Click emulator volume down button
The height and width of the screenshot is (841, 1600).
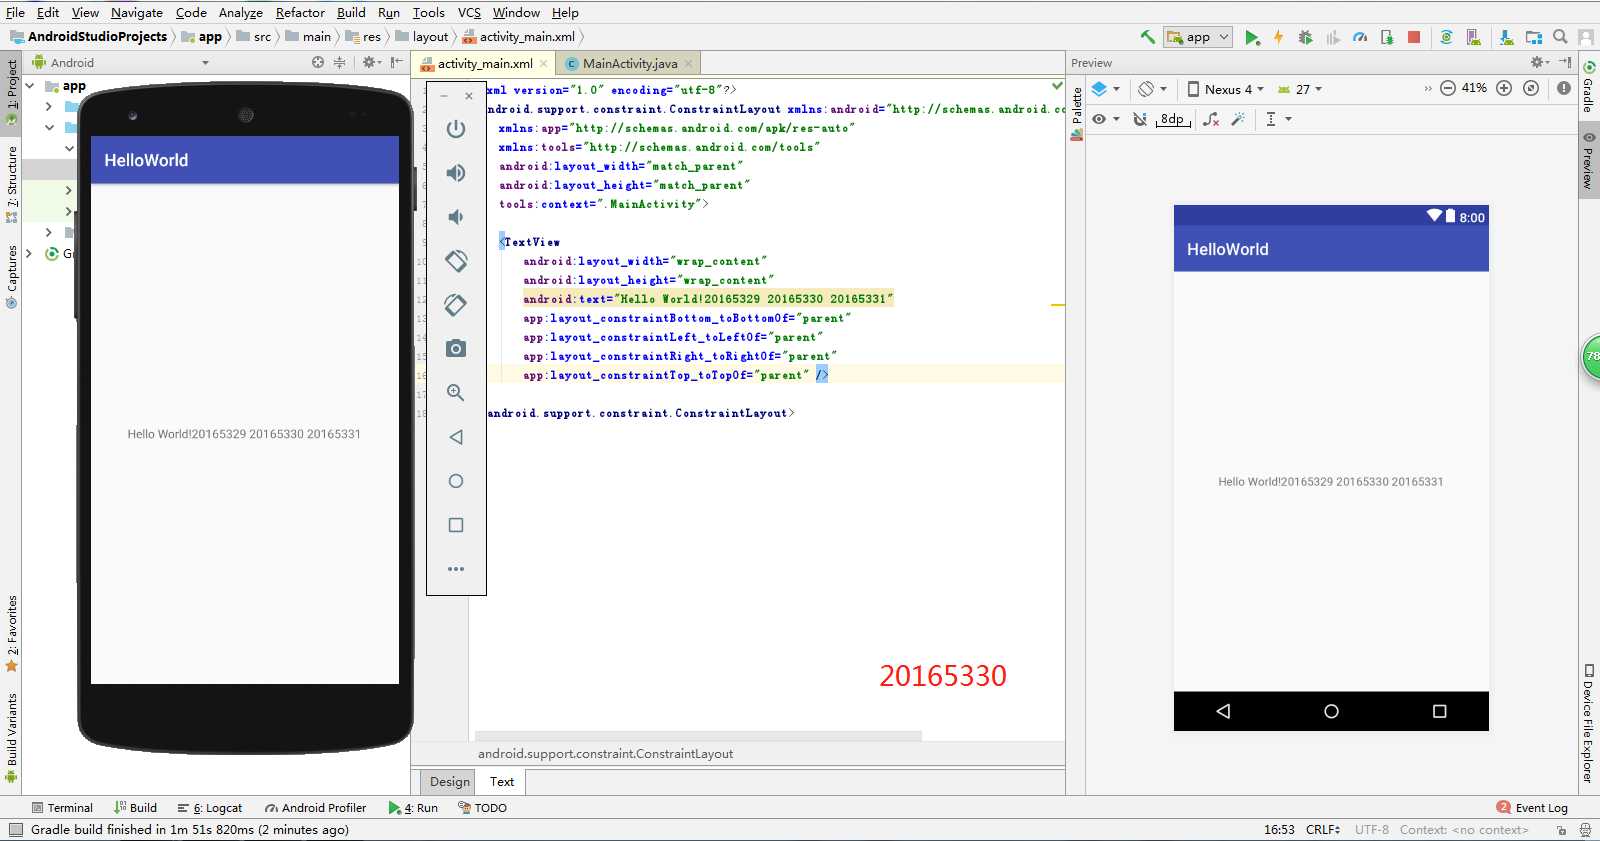tap(456, 217)
